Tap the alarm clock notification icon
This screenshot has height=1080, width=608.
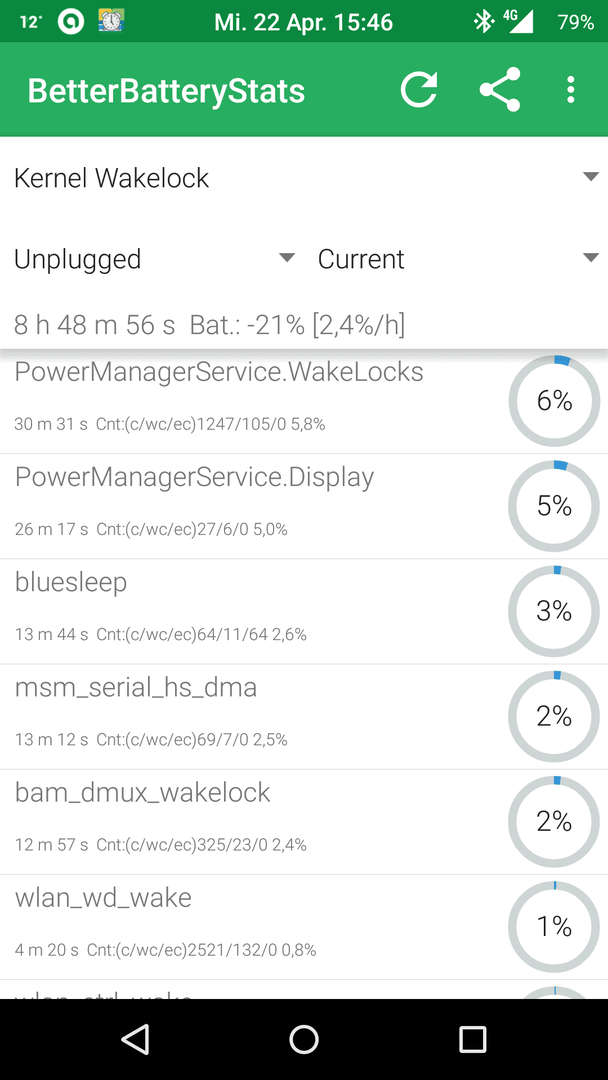click(110, 22)
